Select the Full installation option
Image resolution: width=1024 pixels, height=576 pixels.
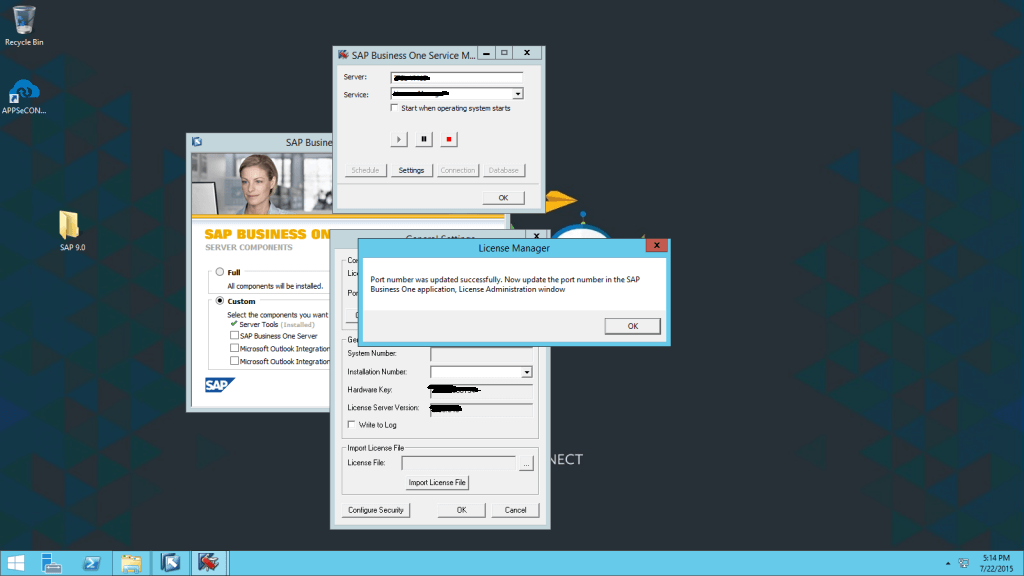[x=220, y=272]
